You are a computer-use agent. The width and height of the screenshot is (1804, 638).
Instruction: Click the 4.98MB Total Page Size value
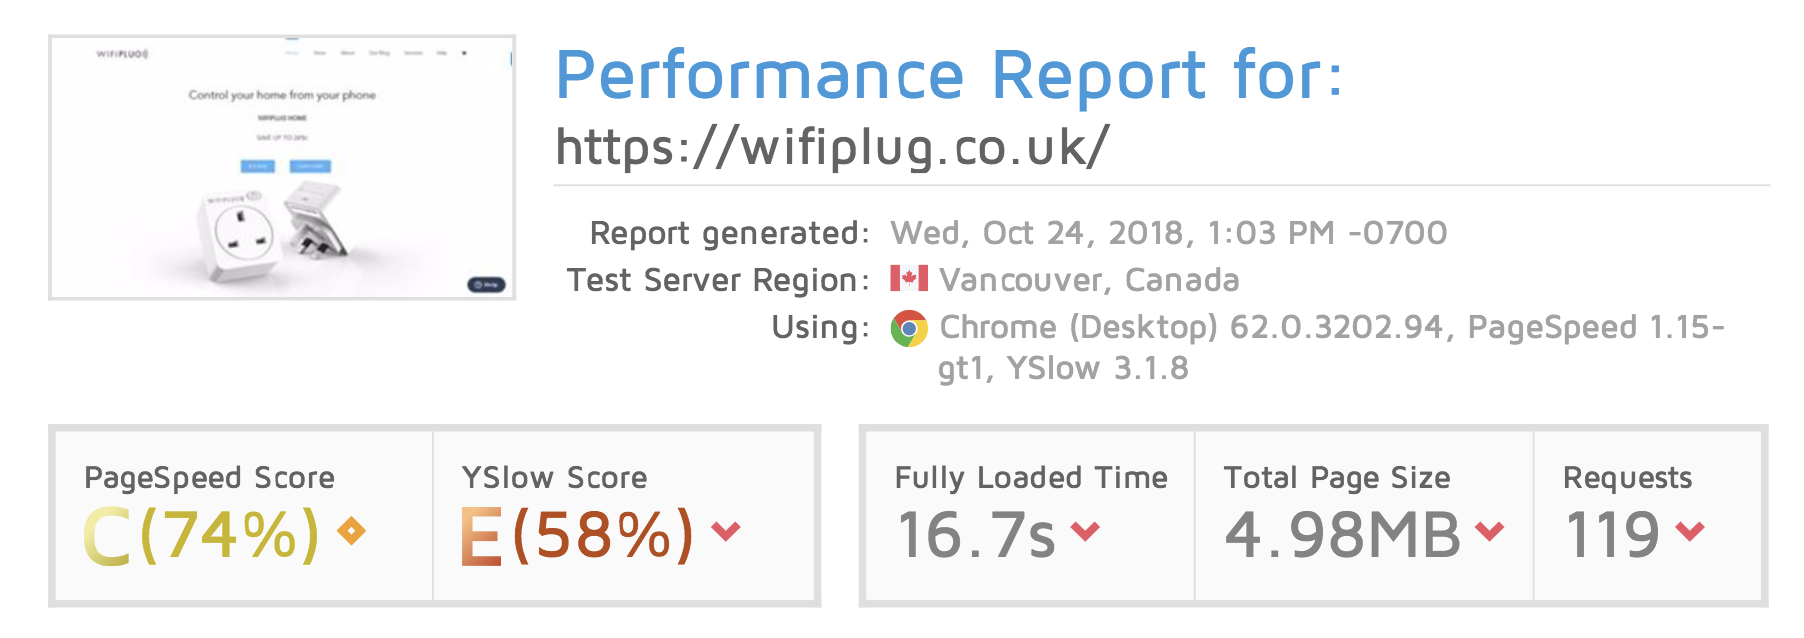1343,535
